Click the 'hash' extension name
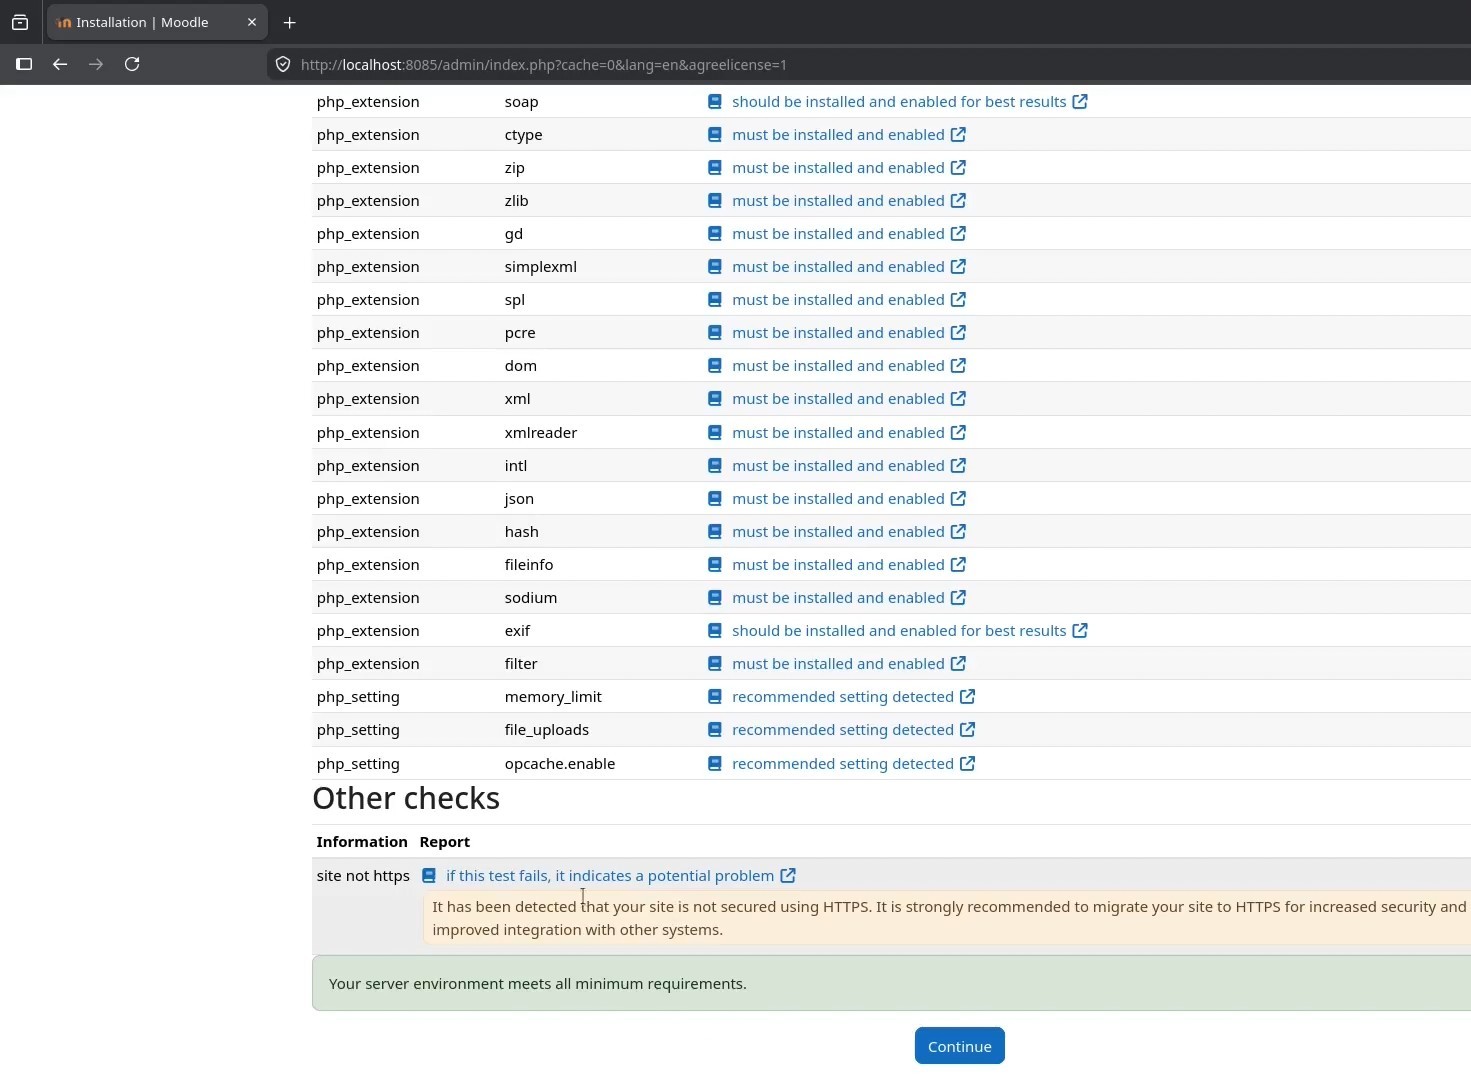 (522, 532)
